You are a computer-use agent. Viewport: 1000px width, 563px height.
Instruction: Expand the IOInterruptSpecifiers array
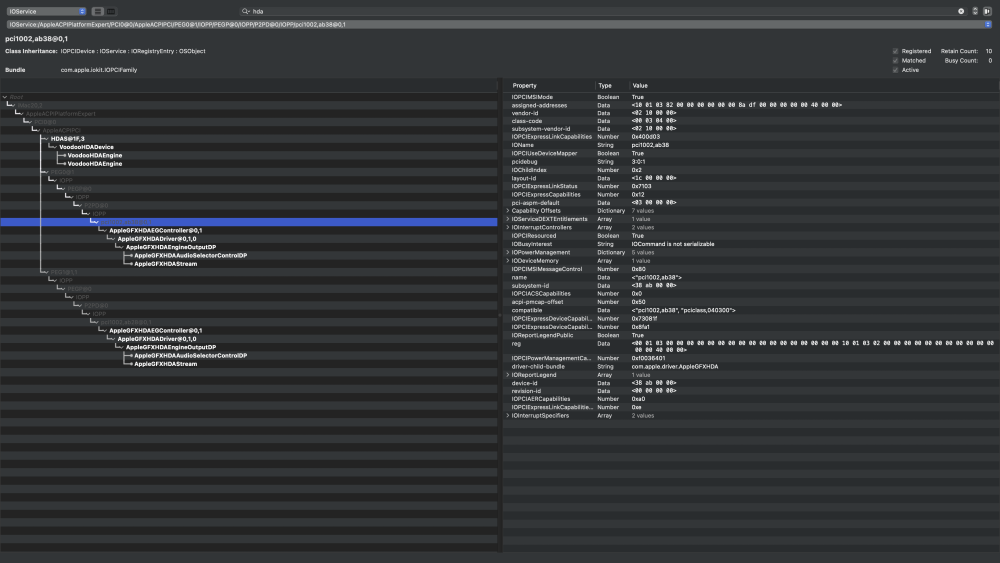tap(508, 416)
